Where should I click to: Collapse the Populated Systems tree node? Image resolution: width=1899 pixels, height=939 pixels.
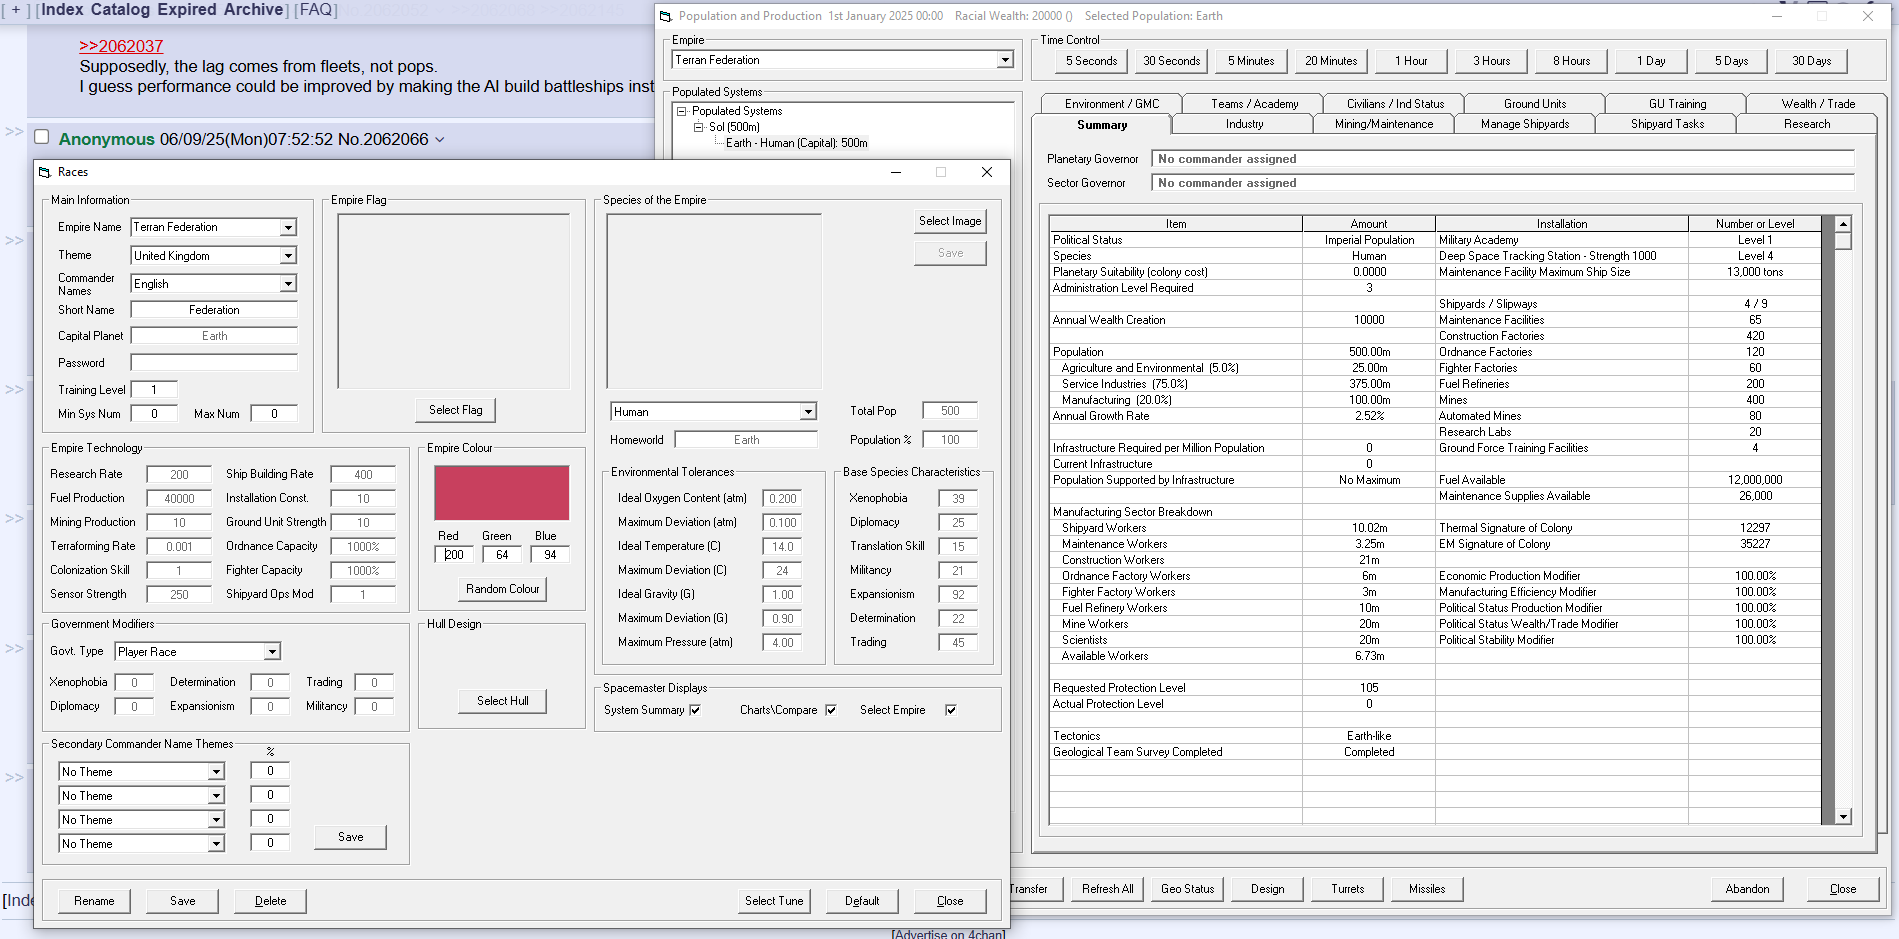[x=682, y=111]
